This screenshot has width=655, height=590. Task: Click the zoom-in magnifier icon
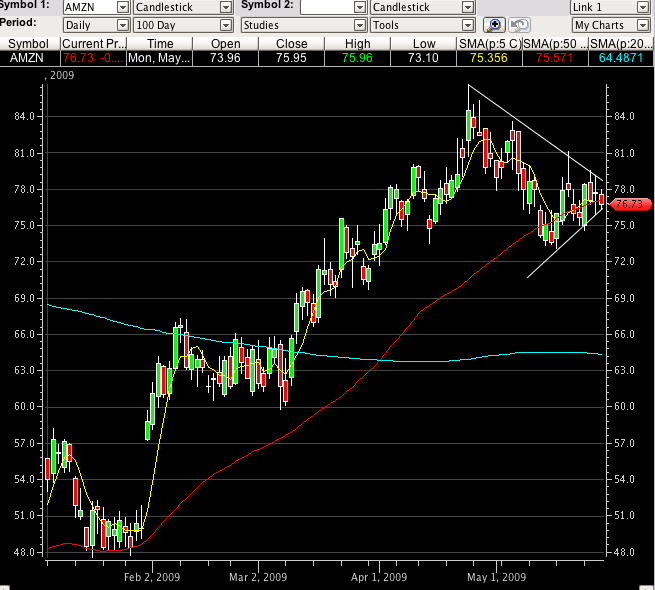click(494, 25)
